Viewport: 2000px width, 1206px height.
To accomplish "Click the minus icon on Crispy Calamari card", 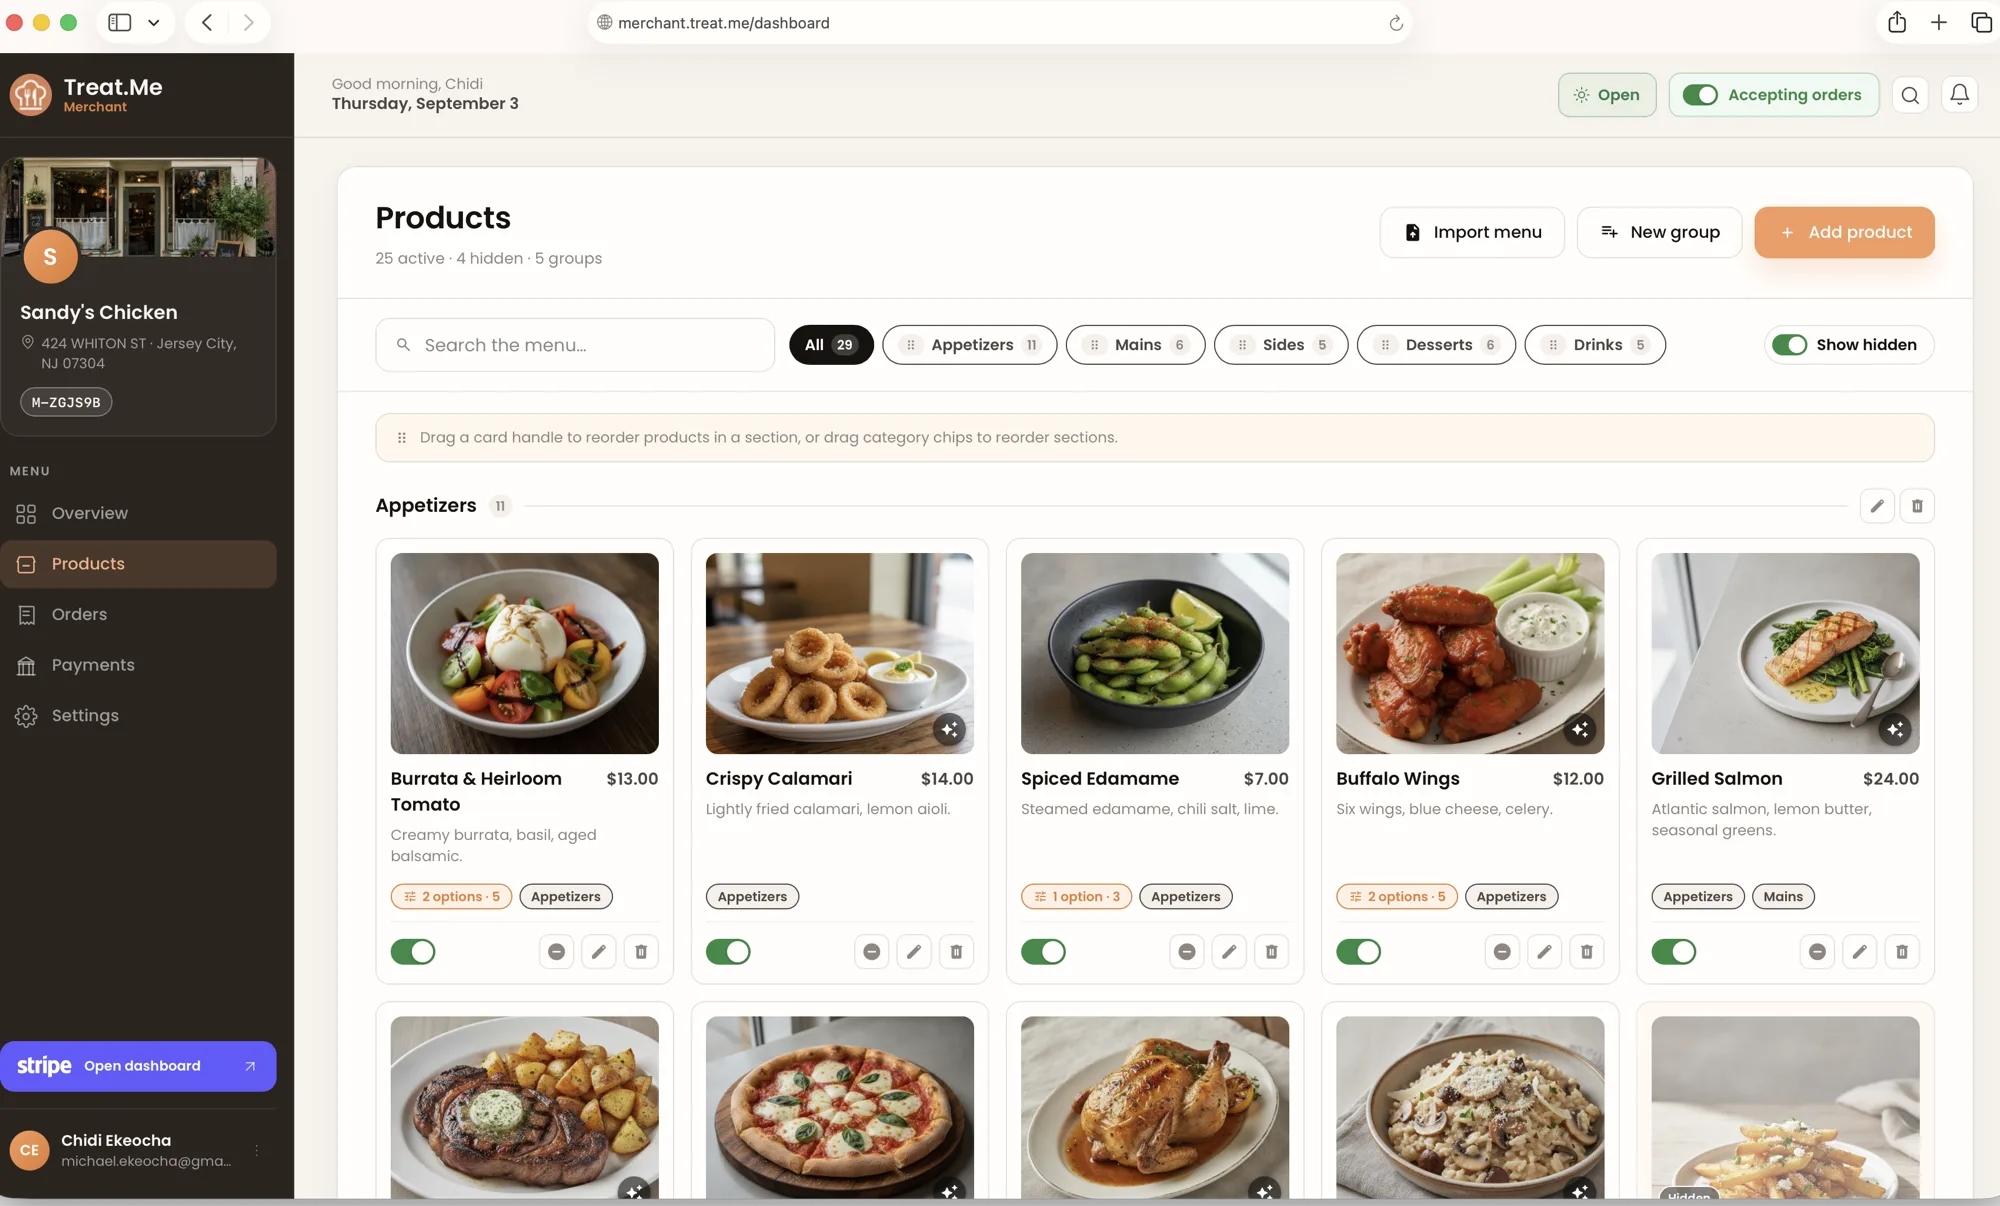I will coord(872,952).
